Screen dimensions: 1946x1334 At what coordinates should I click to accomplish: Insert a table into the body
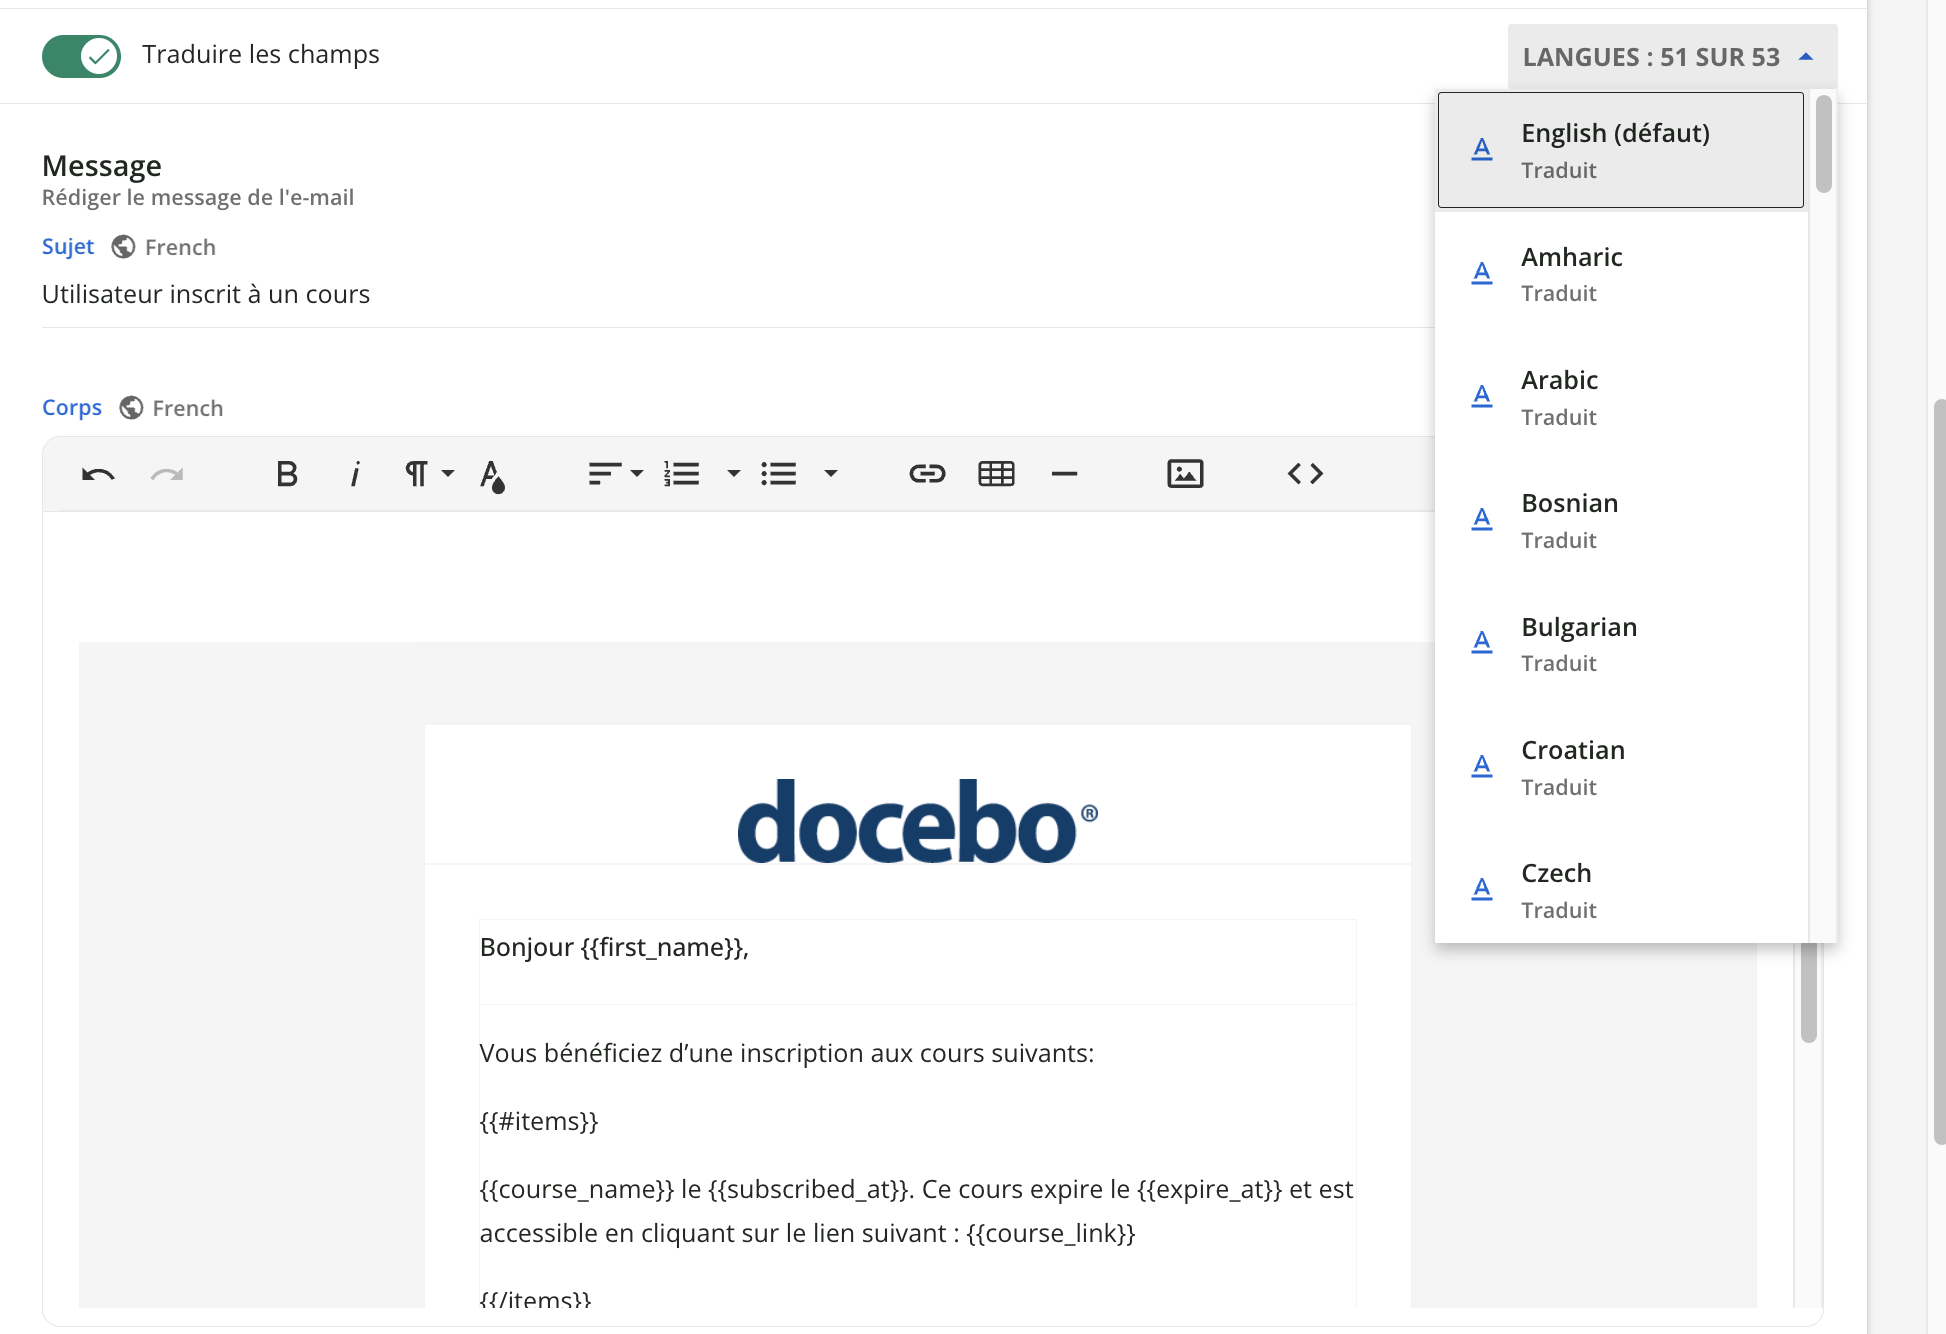(x=996, y=474)
